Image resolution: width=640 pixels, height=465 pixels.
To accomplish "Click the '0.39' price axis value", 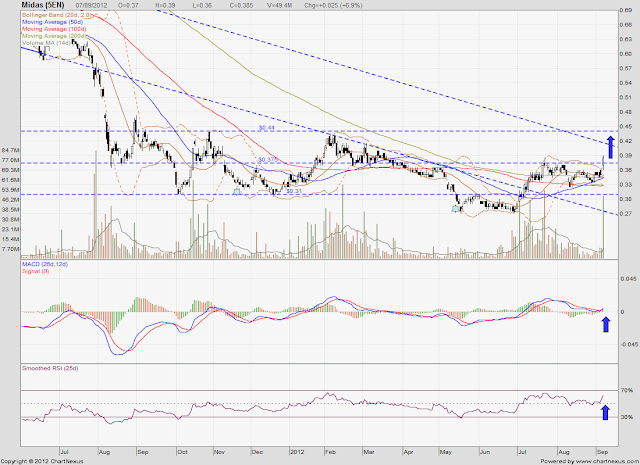I will (x=626, y=156).
